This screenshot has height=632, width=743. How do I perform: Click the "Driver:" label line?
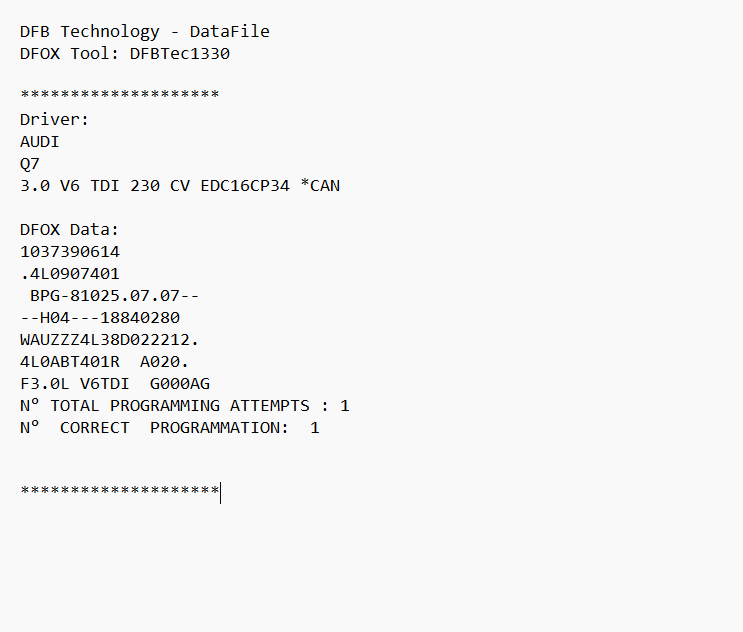(x=54, y=120)
